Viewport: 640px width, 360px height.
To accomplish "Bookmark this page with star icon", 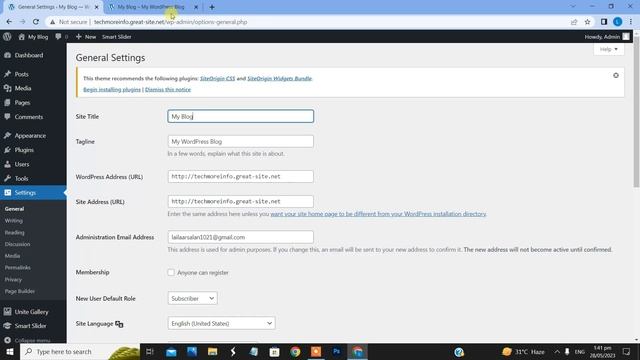I will pos(587,22).
